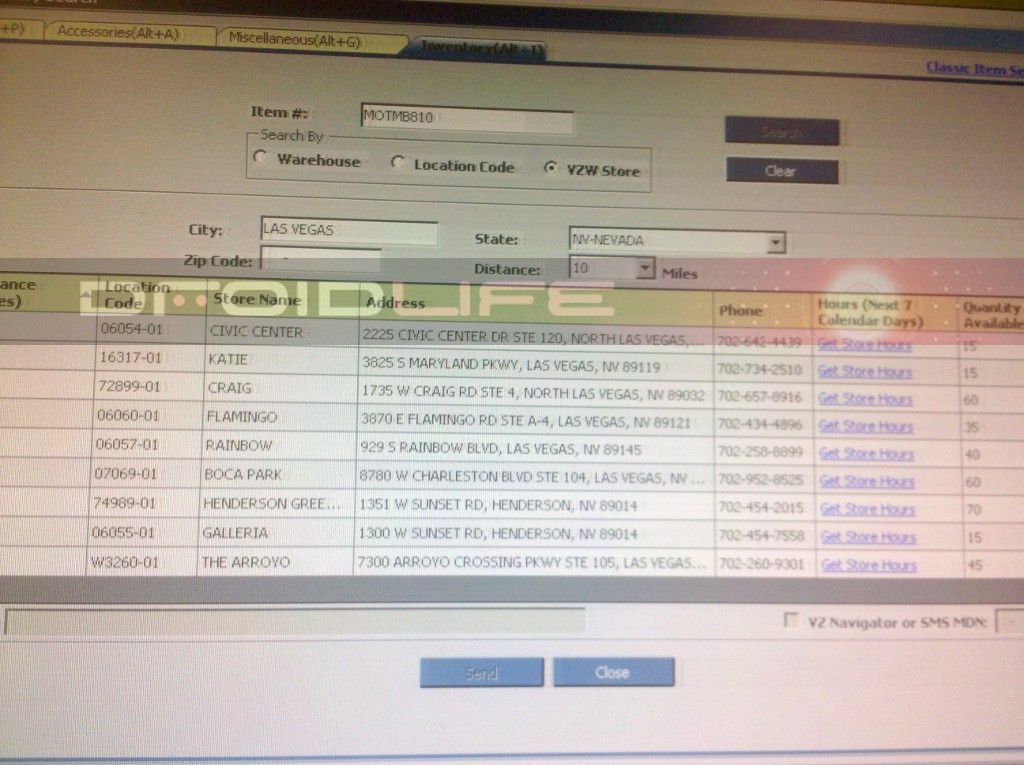The width and height of the screenshot is (1024, 765).
Task: Click the RAINBOW store name cell
Action: click(238, 446)
